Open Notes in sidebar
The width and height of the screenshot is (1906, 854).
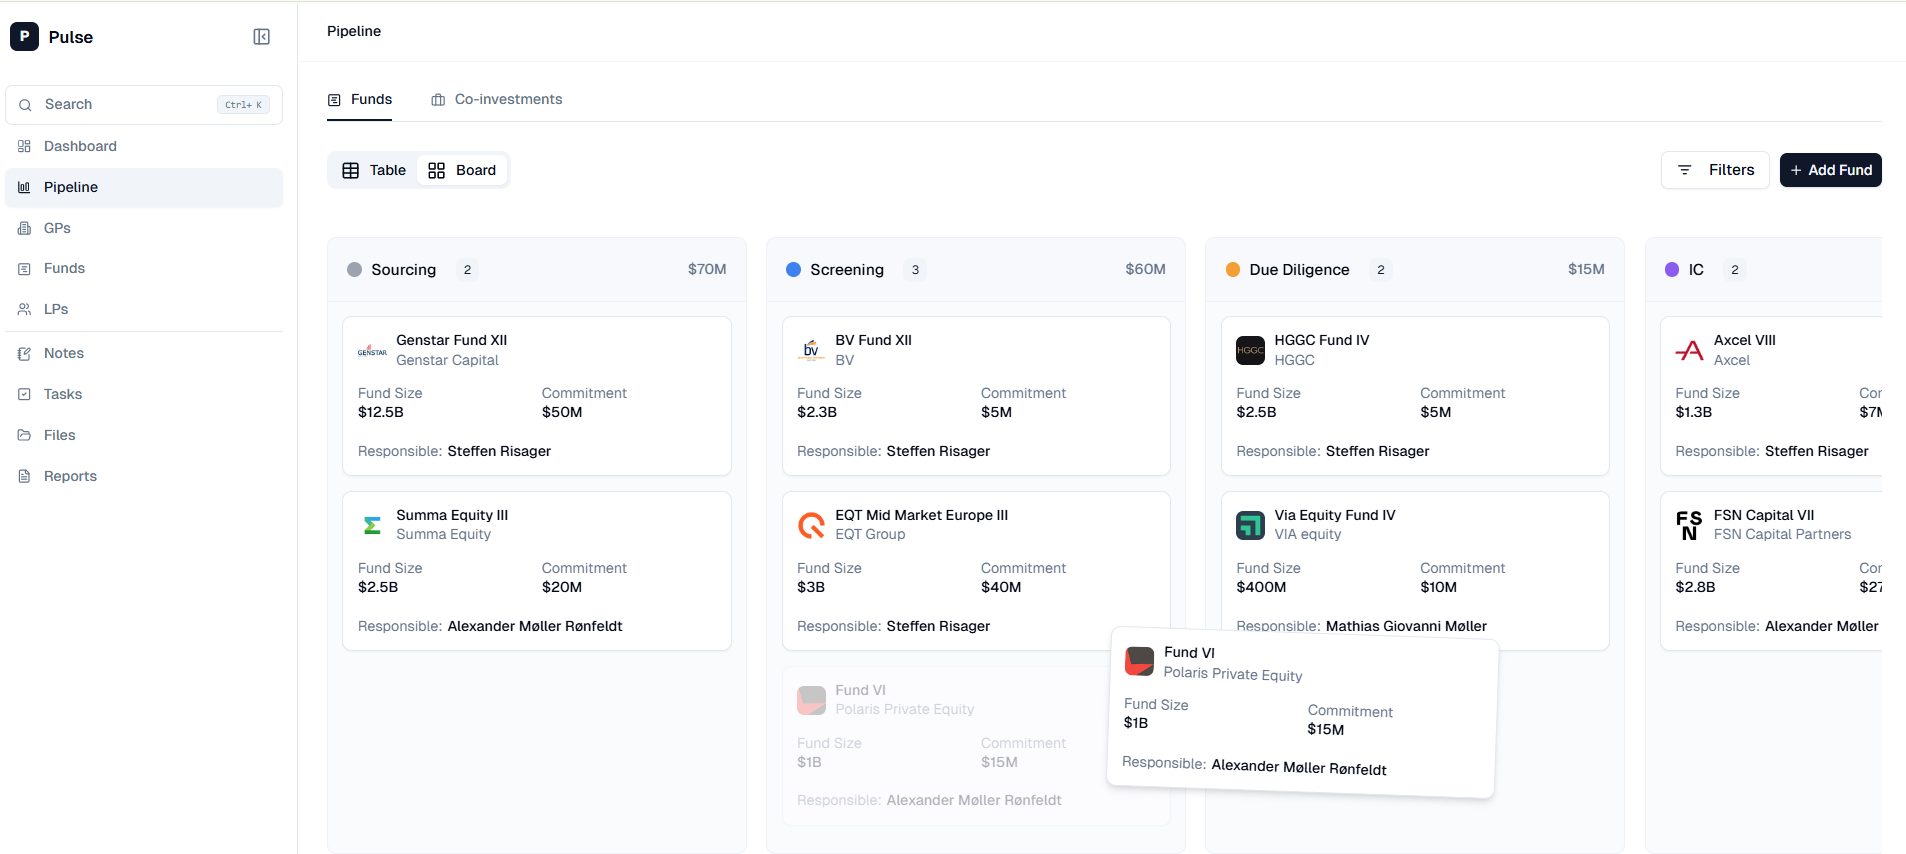point(144,353)
